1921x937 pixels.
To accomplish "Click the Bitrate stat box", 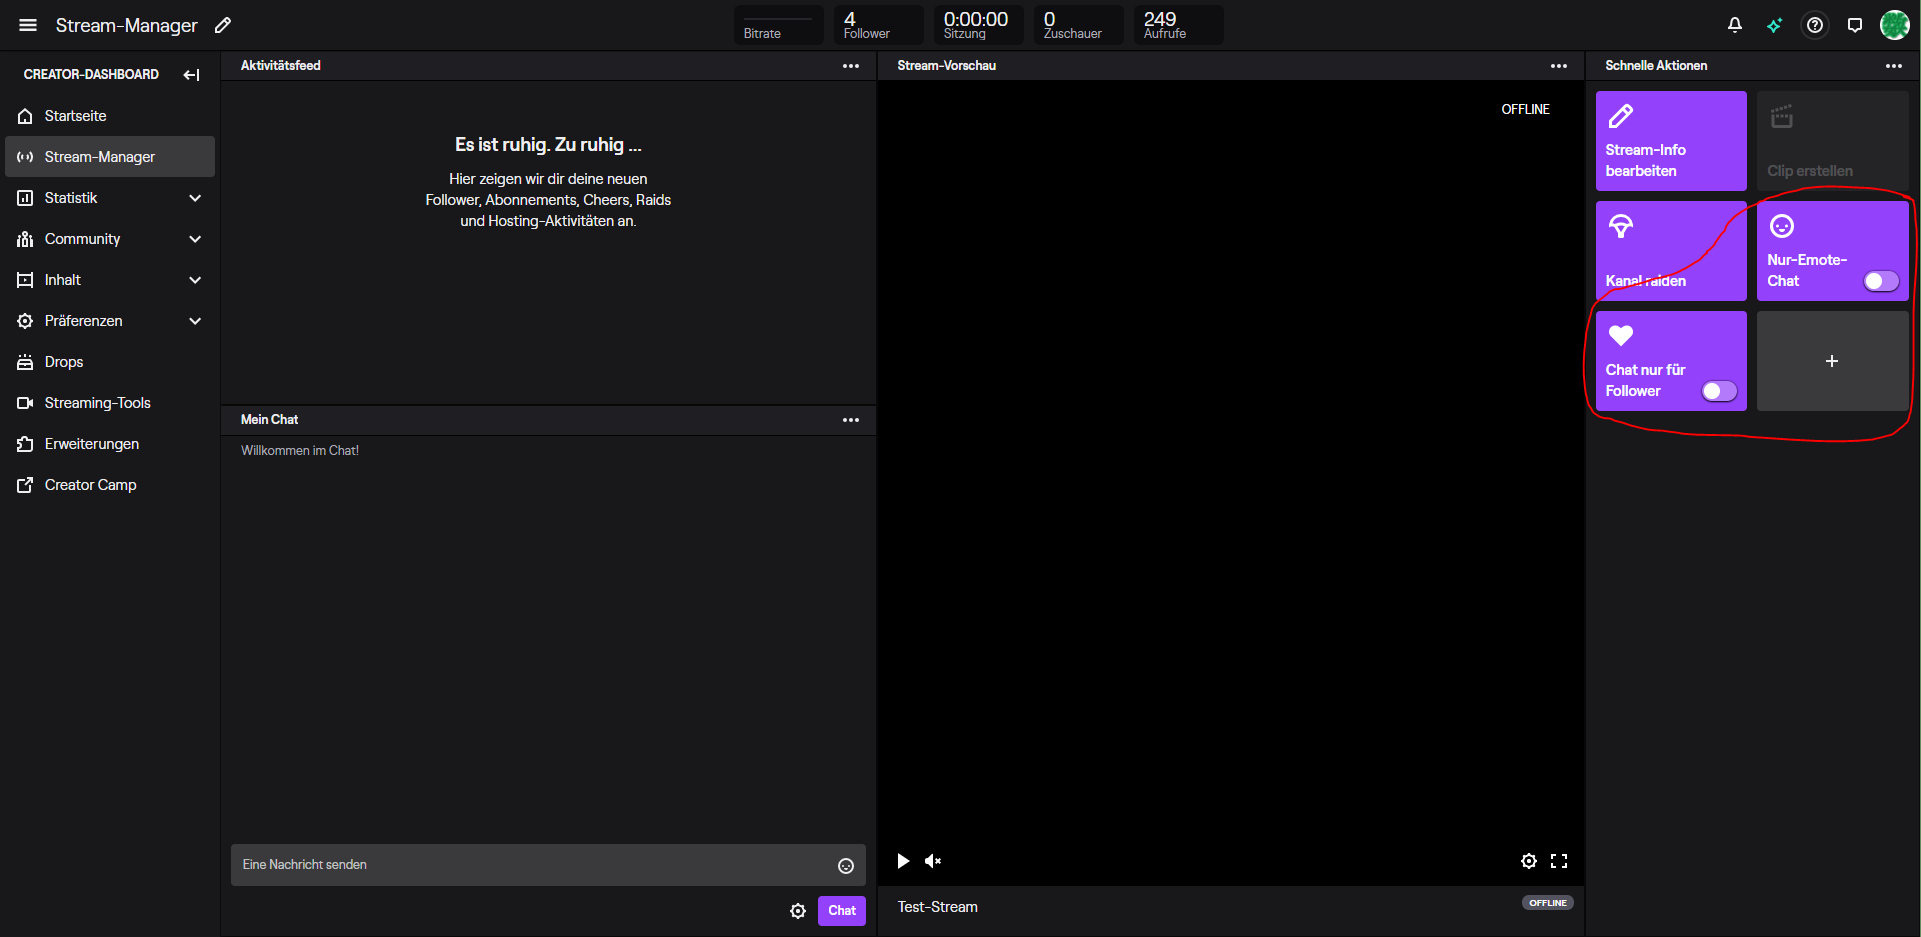I will tap(779, 25).
